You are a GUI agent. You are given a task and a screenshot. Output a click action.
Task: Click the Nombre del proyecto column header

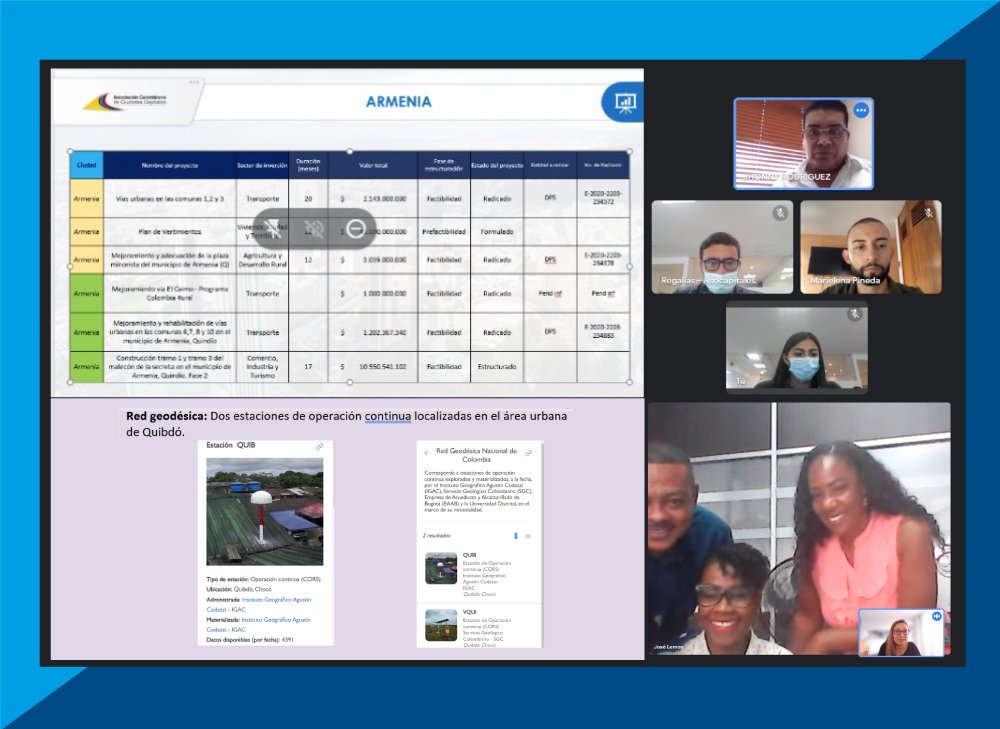pos(170,165)
